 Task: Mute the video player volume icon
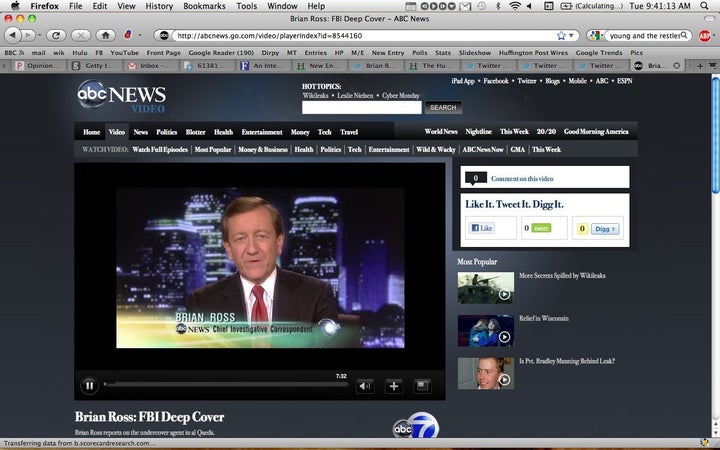point(365,386)
